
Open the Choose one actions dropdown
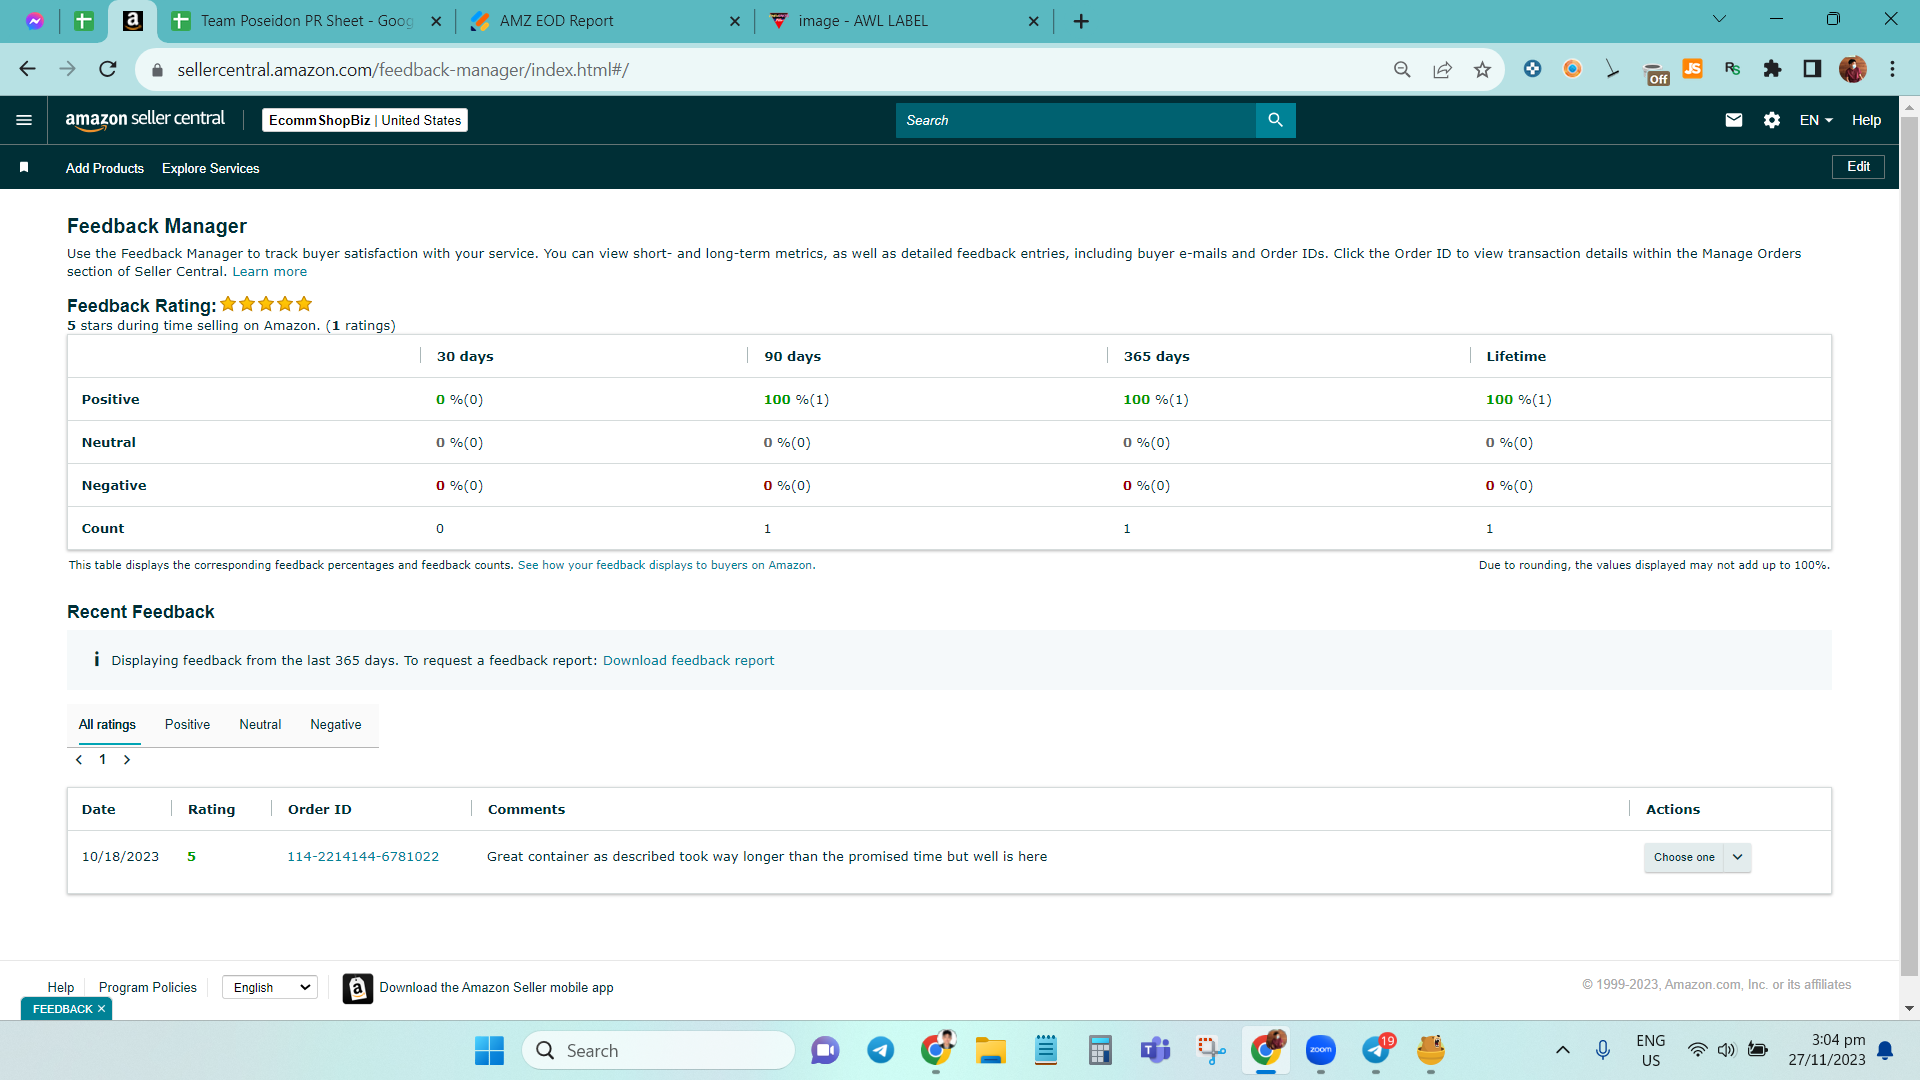pyautogui.click(x=1697, y=857)
